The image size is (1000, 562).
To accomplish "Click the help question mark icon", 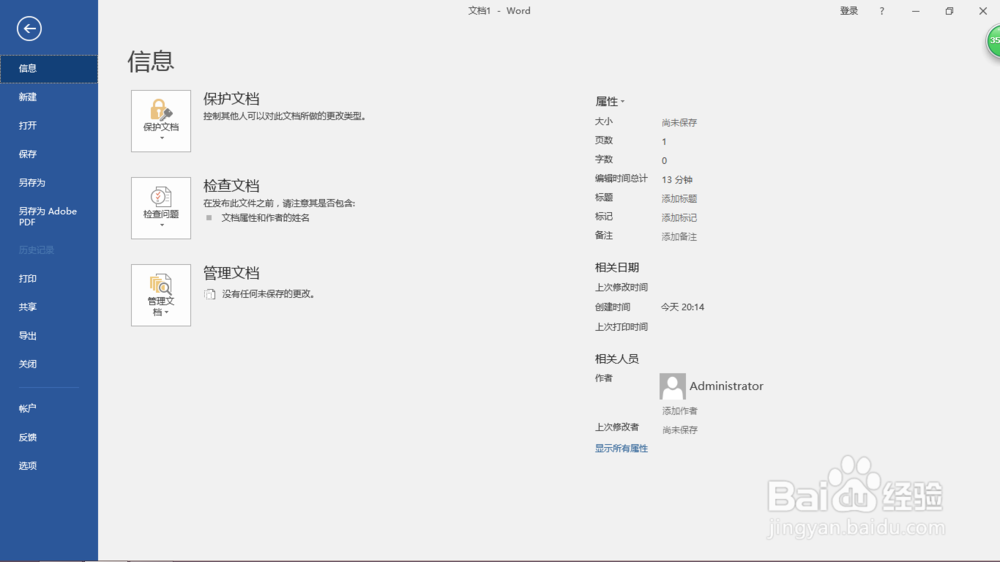I will [882, 11].
